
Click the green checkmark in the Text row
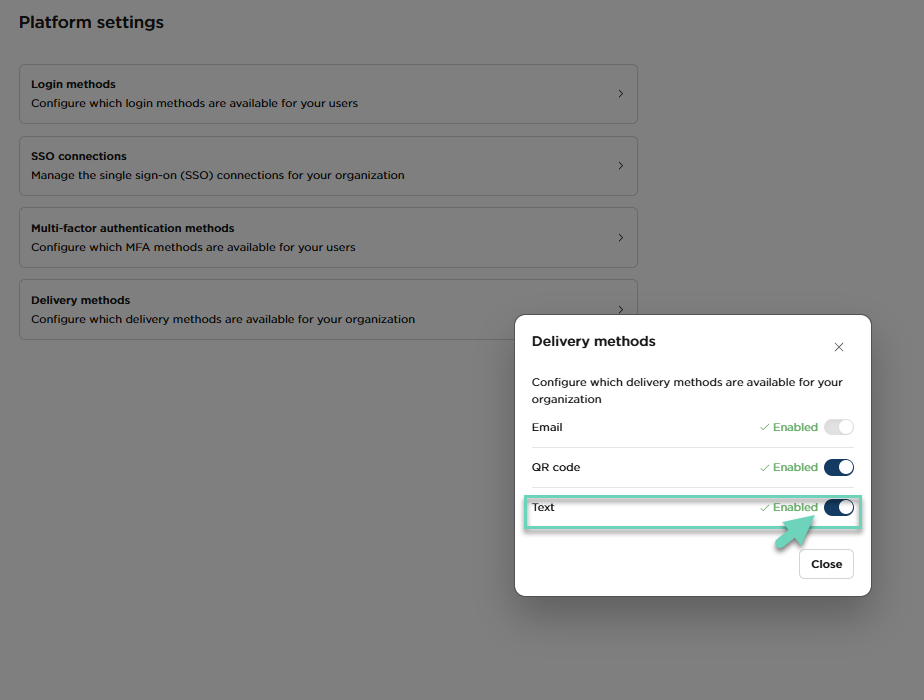click(764, 507)
